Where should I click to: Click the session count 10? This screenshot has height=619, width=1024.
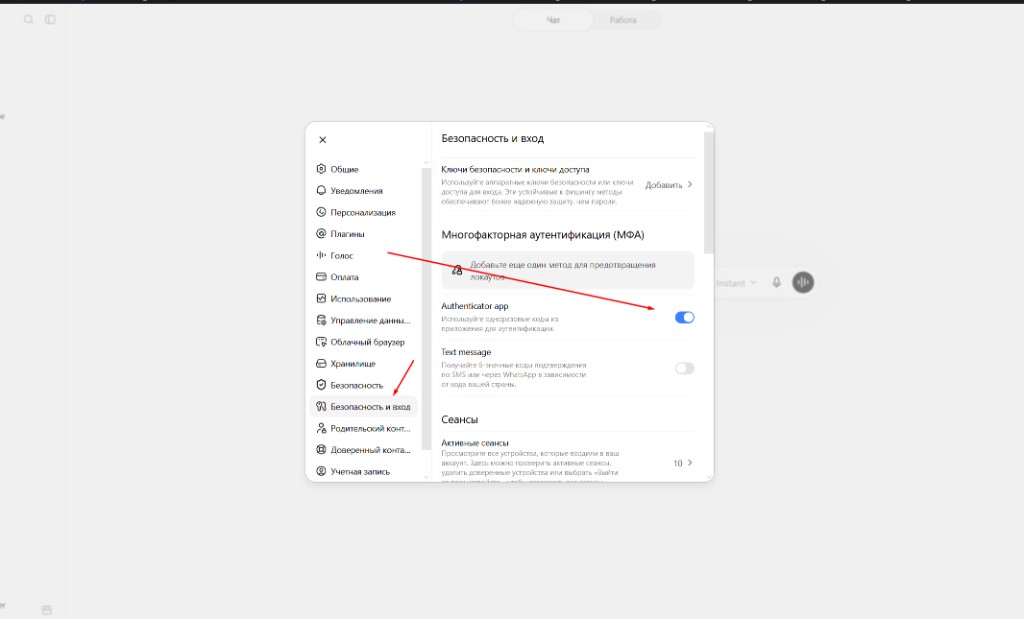click(x=678, y=463)
